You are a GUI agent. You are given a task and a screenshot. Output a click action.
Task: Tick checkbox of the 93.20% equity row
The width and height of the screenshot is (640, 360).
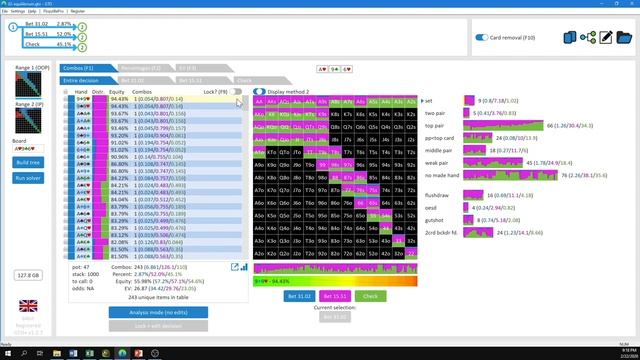pos(66,135)
